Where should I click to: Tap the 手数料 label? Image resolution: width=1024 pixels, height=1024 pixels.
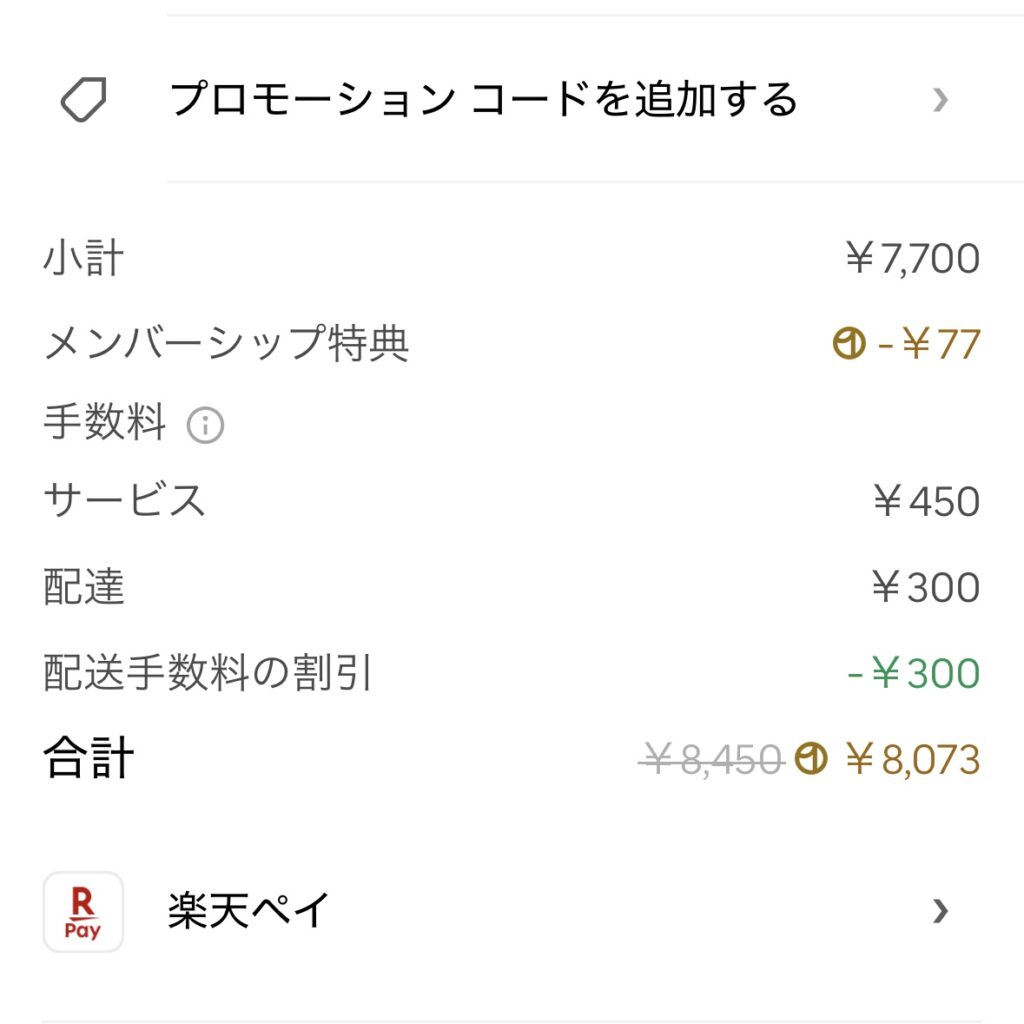pyautogui.click(x=104, y=424)
